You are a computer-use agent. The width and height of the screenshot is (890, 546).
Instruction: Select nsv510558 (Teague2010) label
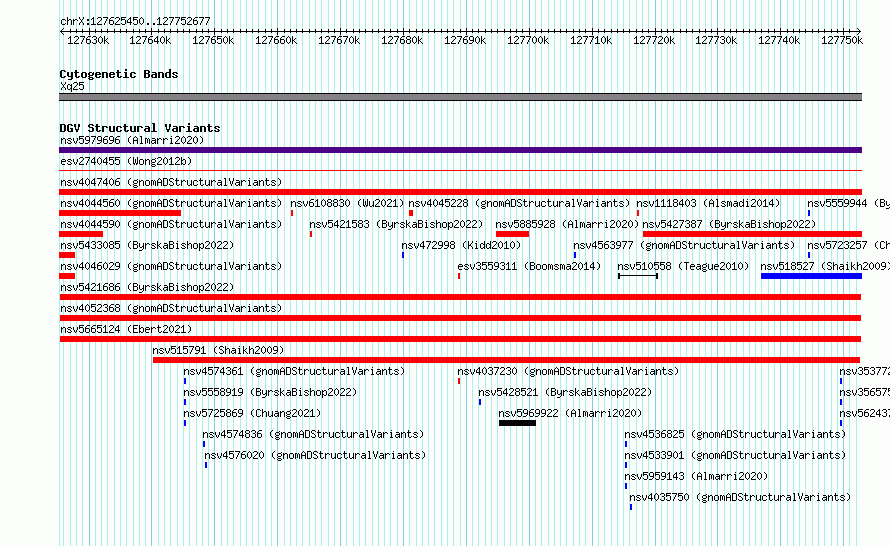pos(683,266)
